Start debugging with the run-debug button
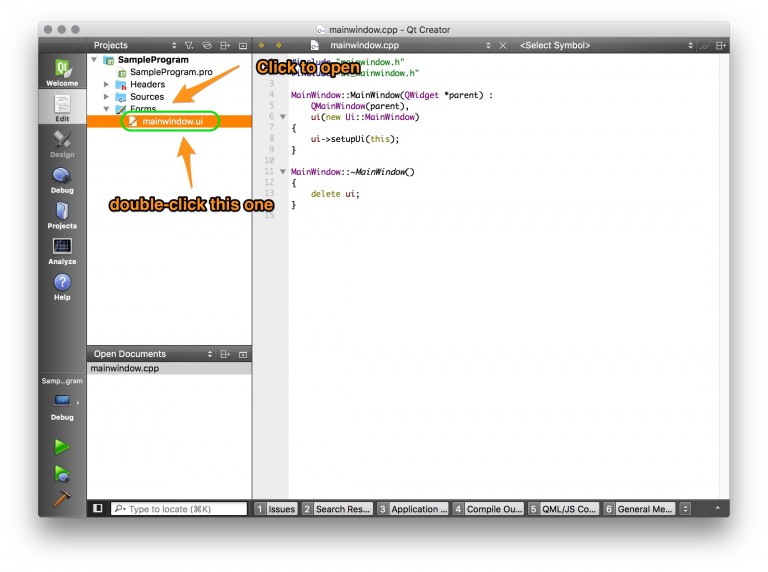Image resolution: width=768 pixels, height=572 pixels. point(62,473)
